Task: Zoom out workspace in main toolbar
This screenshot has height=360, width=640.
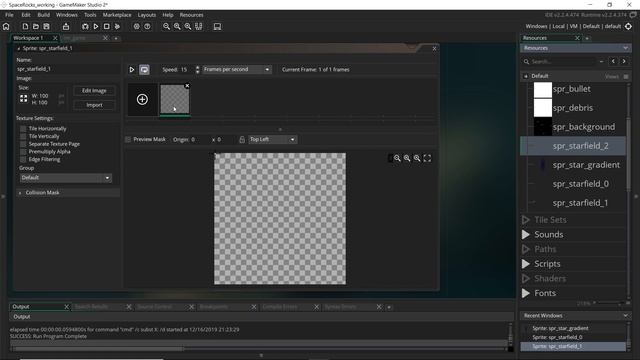Action: coord(167,27)
